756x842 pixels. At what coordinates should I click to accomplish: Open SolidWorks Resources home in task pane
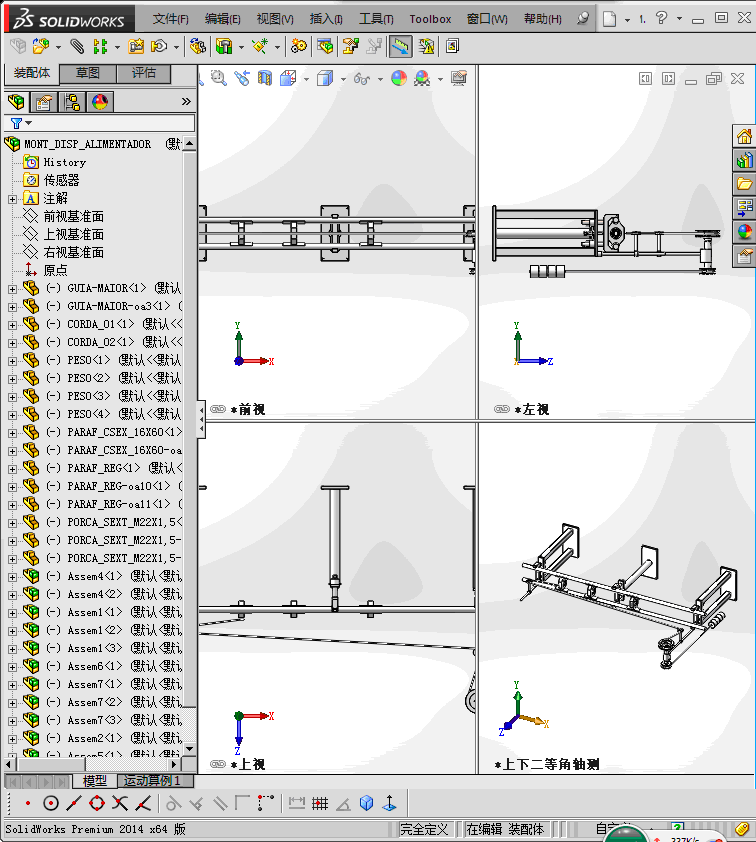coord(744,136)
